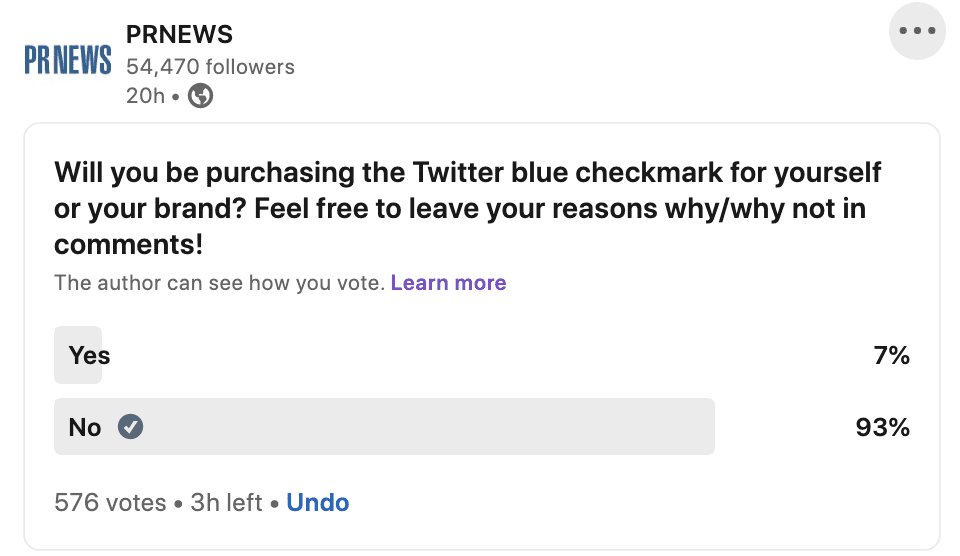Click the 20h post timestamp
The image size is (960, 556).
coord(144,96)
